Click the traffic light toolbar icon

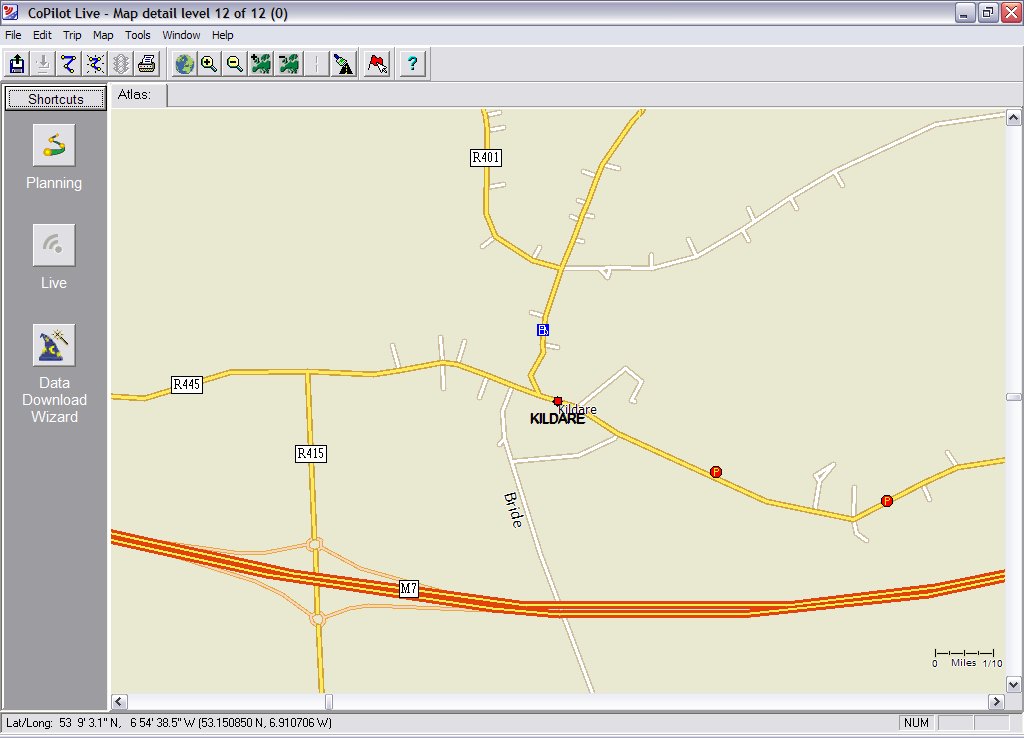(121, 64)
